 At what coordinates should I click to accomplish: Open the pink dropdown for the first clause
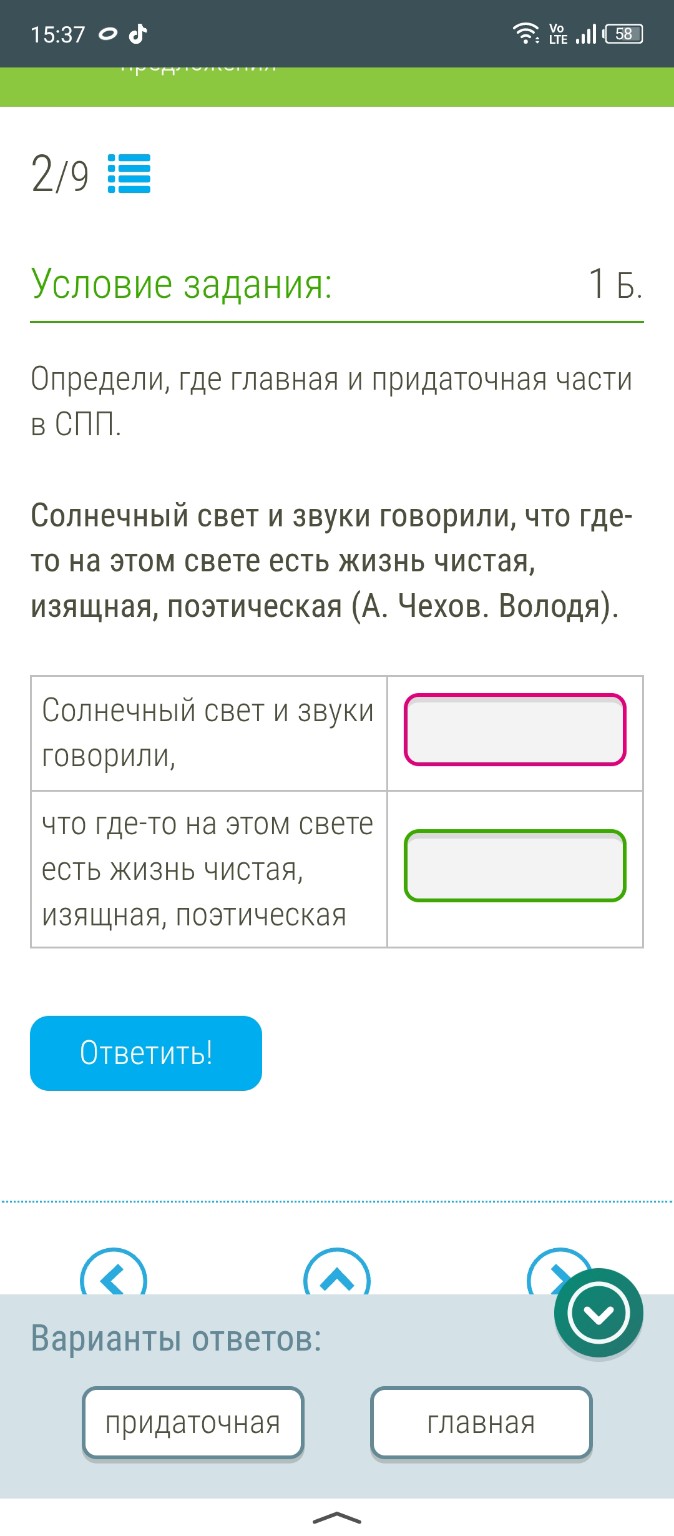pos(514,731)
